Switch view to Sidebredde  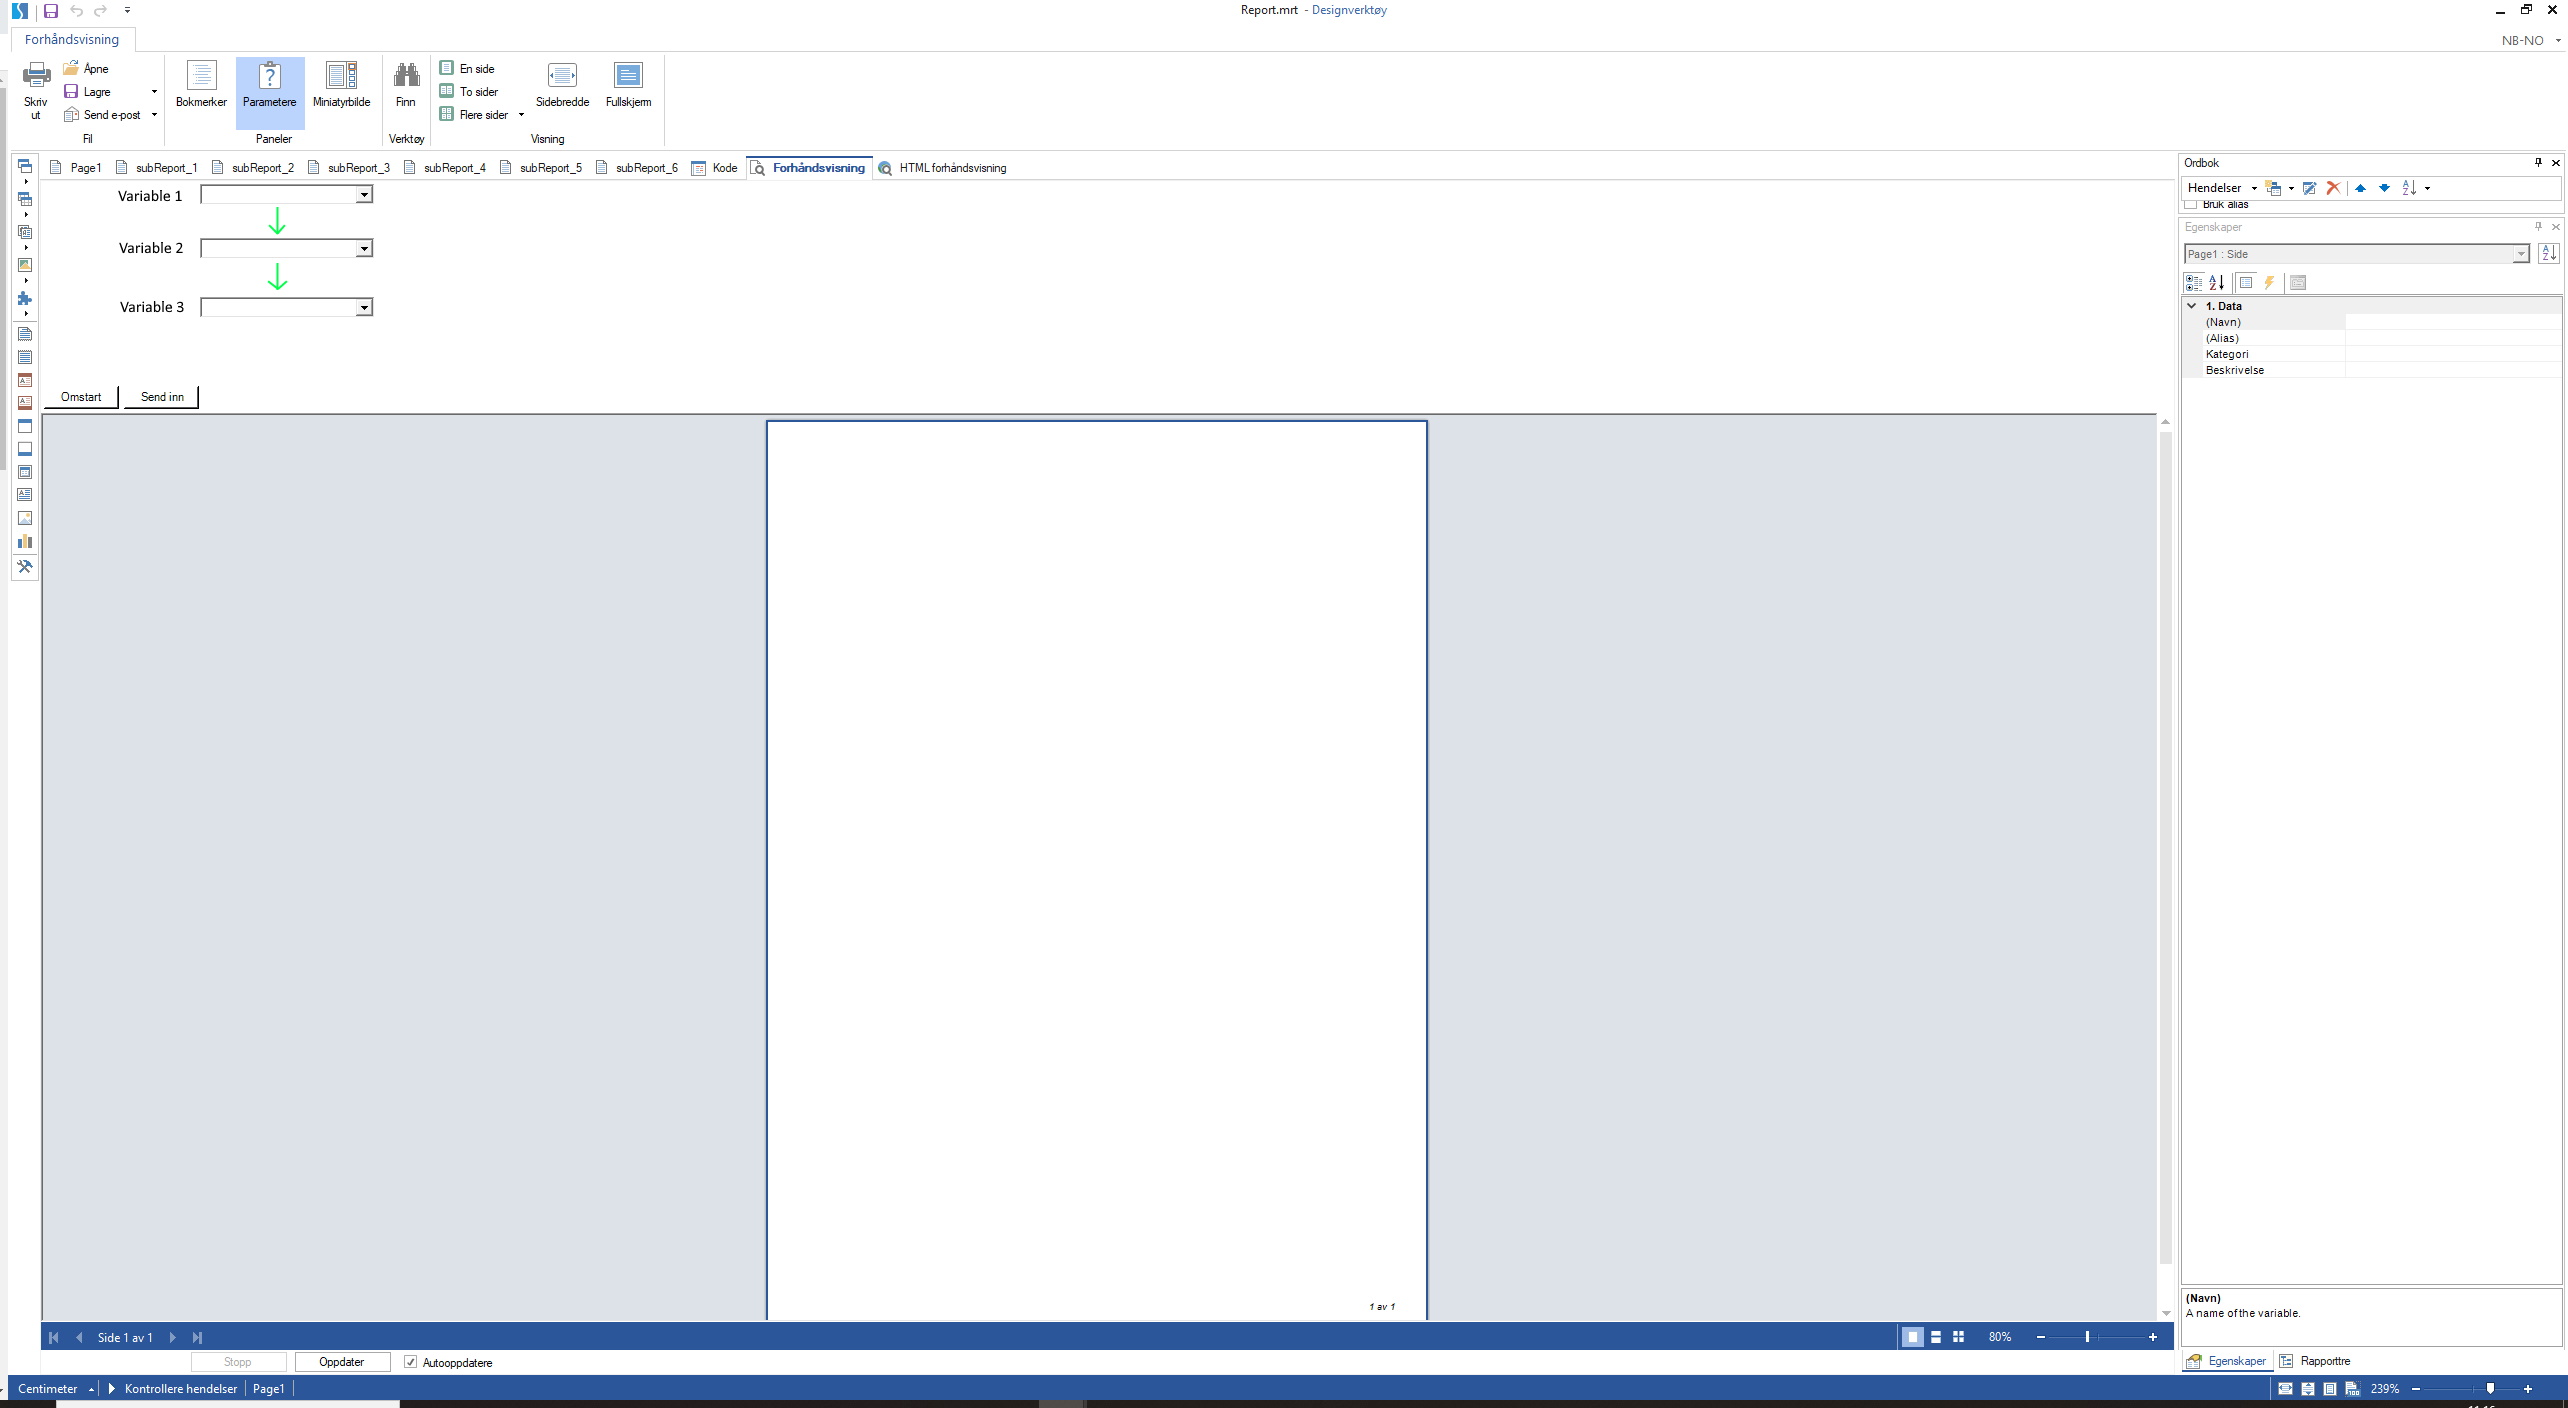(x=562, y=85)
